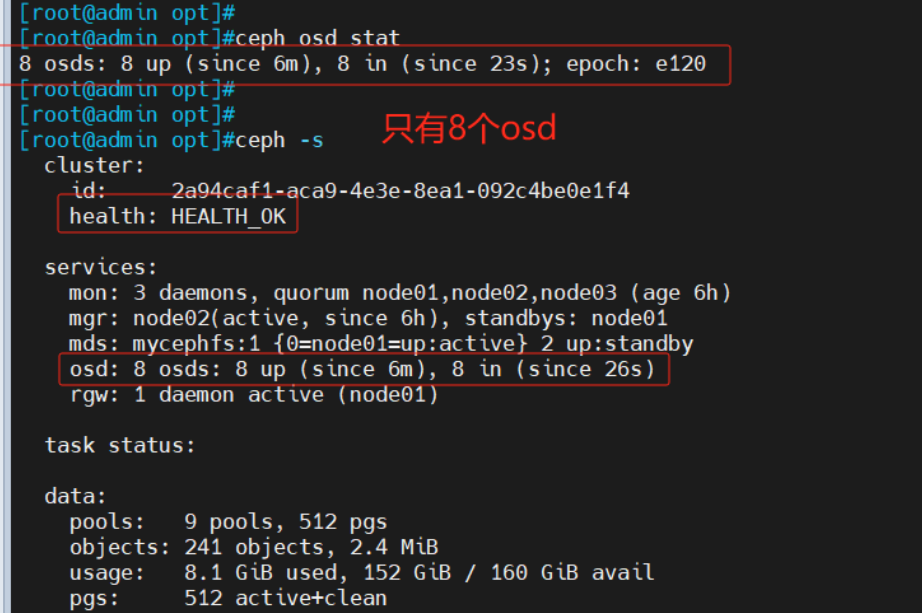Click the osd line '8 up (since 6m), 8 in (since 26s)'
Viewport: 922px width, 613px height.
(x=362, y=369)
